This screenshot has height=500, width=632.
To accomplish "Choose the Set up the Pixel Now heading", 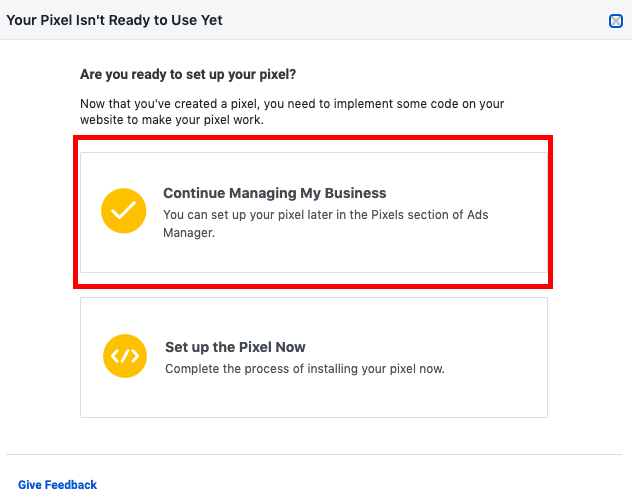I will 235,347.
